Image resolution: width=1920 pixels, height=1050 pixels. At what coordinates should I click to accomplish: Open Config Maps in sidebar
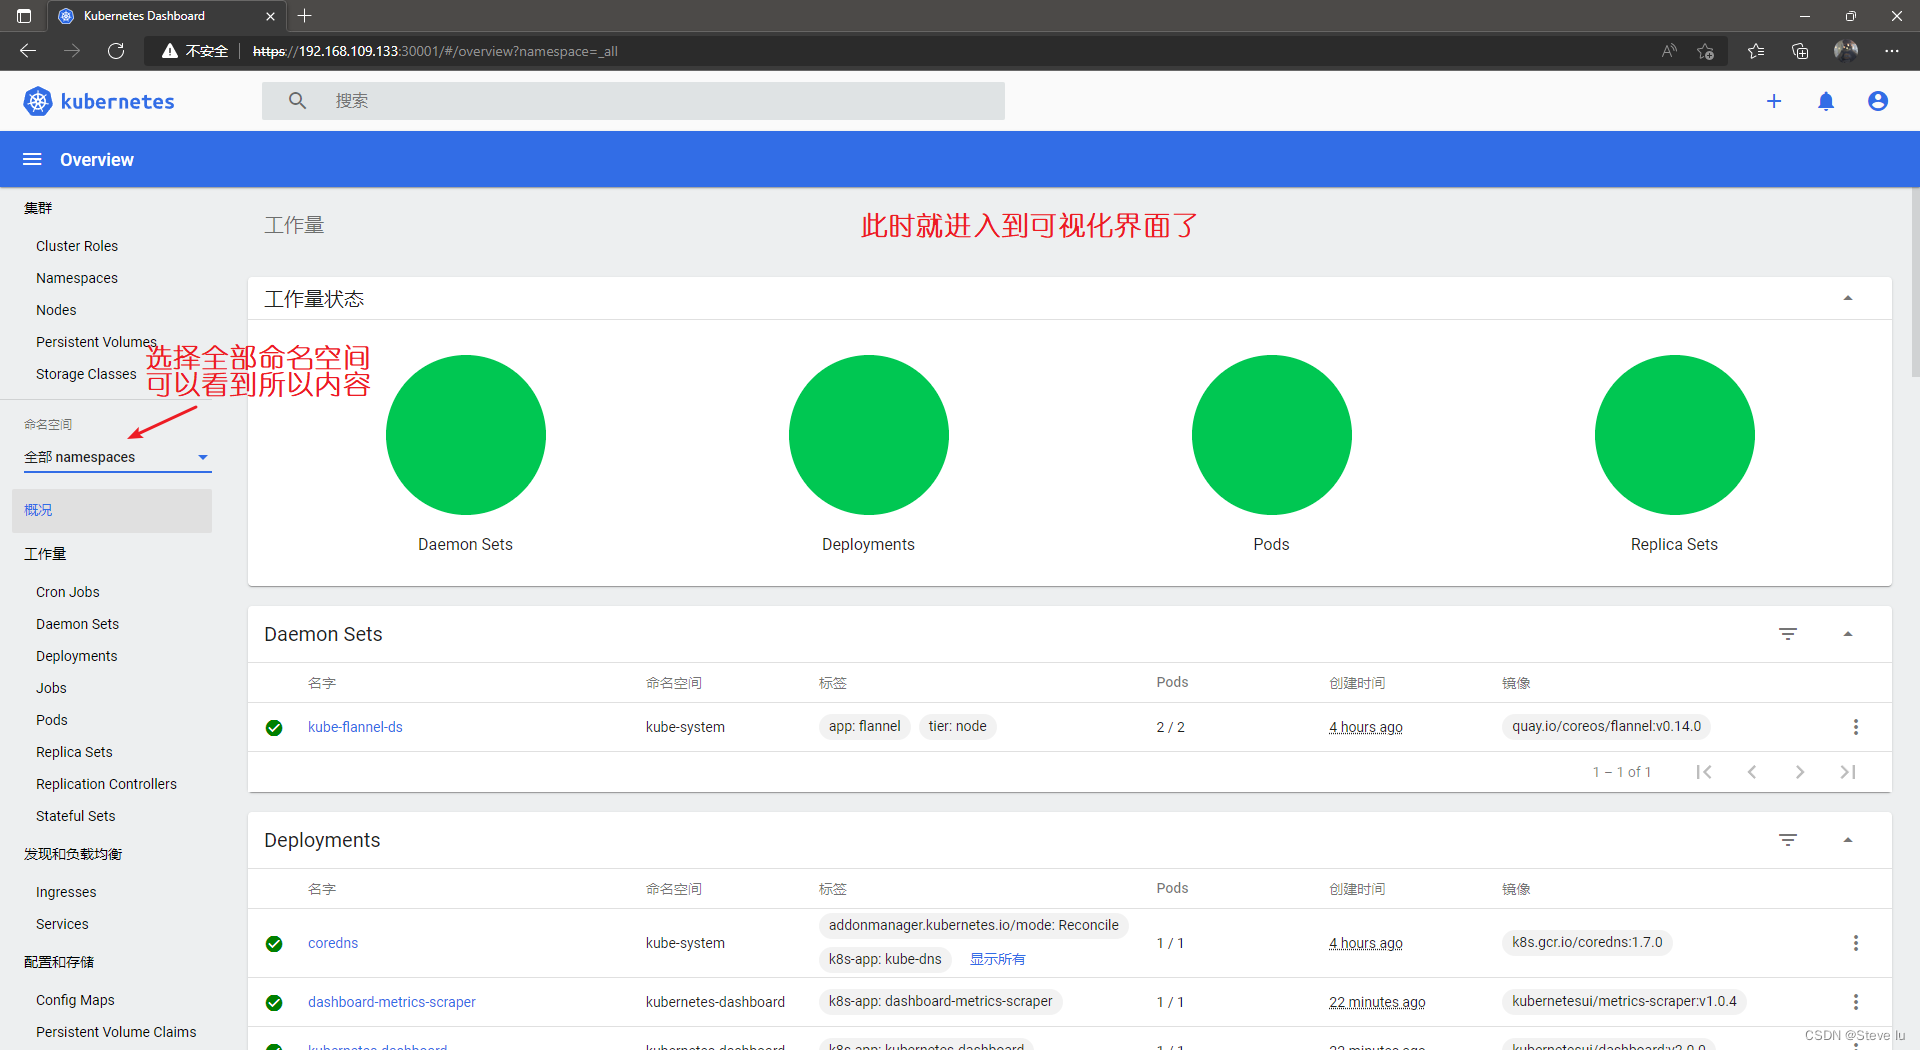75,1000
